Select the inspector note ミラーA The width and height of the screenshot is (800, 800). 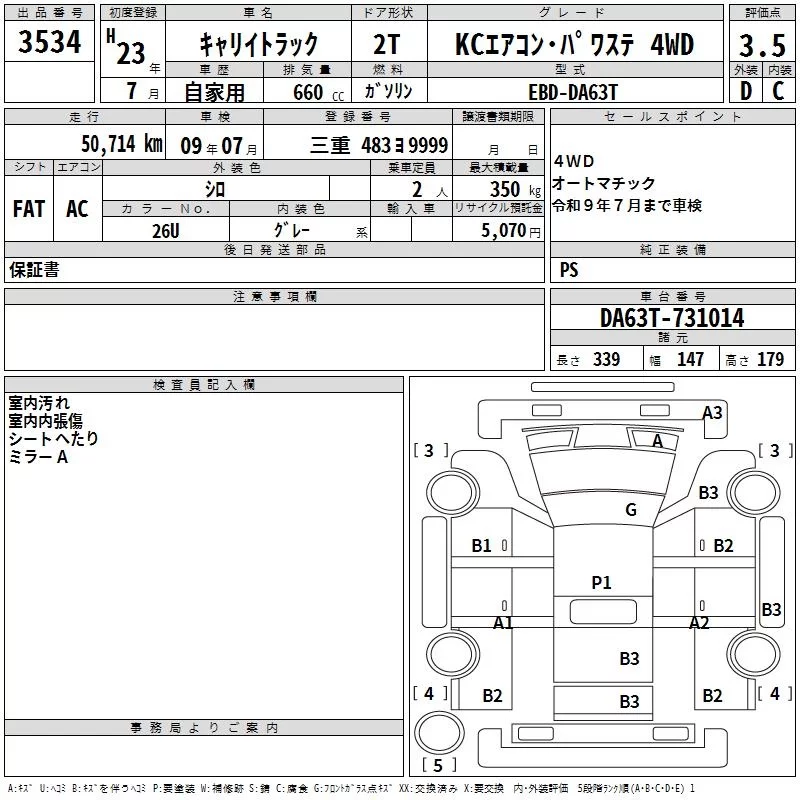point(38,457)
